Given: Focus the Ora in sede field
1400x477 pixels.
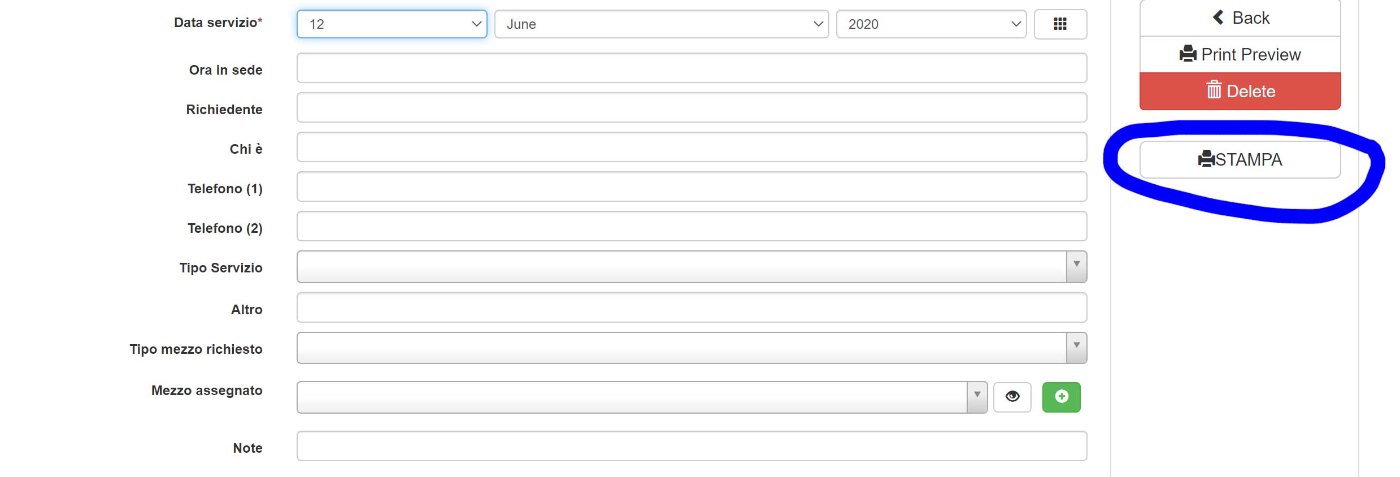Looking at the screenshot, I should point(692,68).
